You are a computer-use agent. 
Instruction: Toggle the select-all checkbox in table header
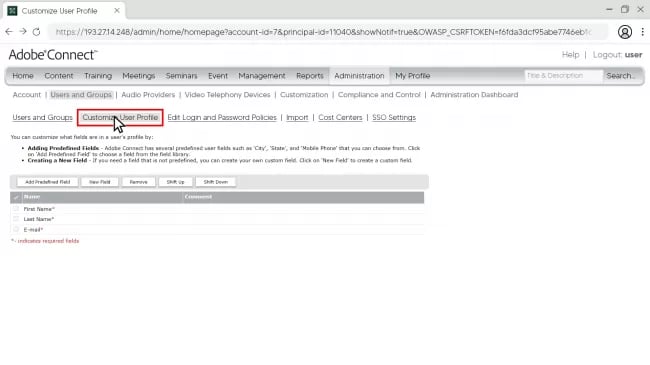coord(16,197)
